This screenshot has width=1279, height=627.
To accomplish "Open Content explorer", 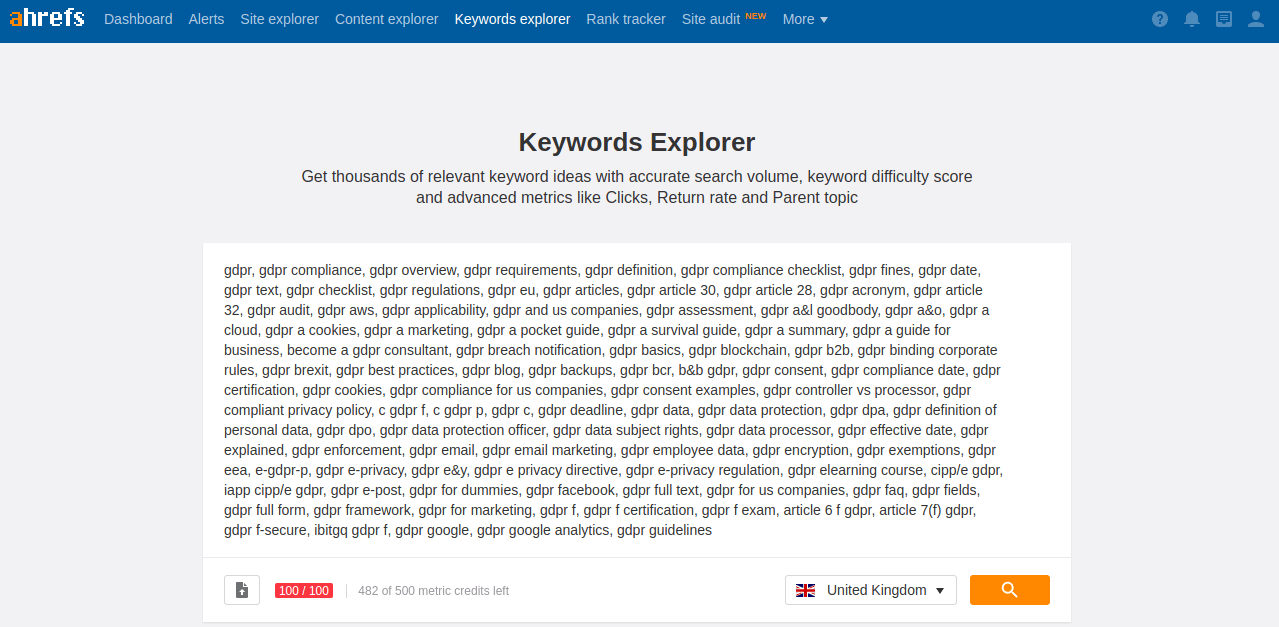I will coord(387,19).
